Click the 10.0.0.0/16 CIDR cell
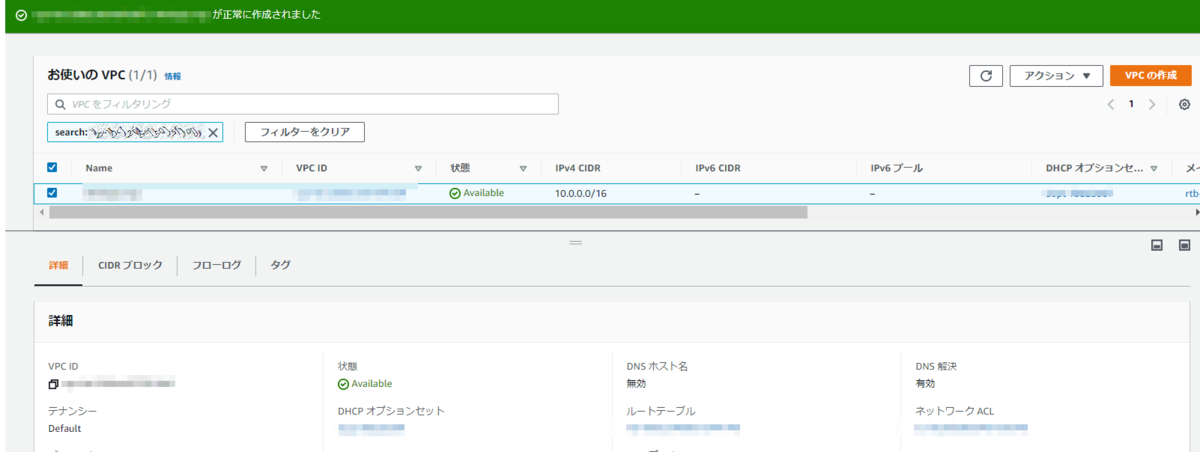The height and width of the screenshot is (452, 1200). tap(583, 193)
